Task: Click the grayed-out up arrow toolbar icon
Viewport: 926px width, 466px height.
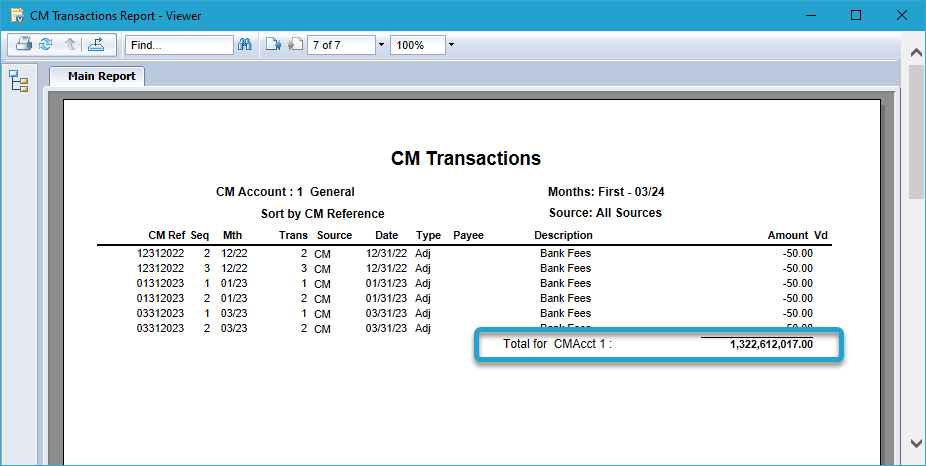Action: 70,44
